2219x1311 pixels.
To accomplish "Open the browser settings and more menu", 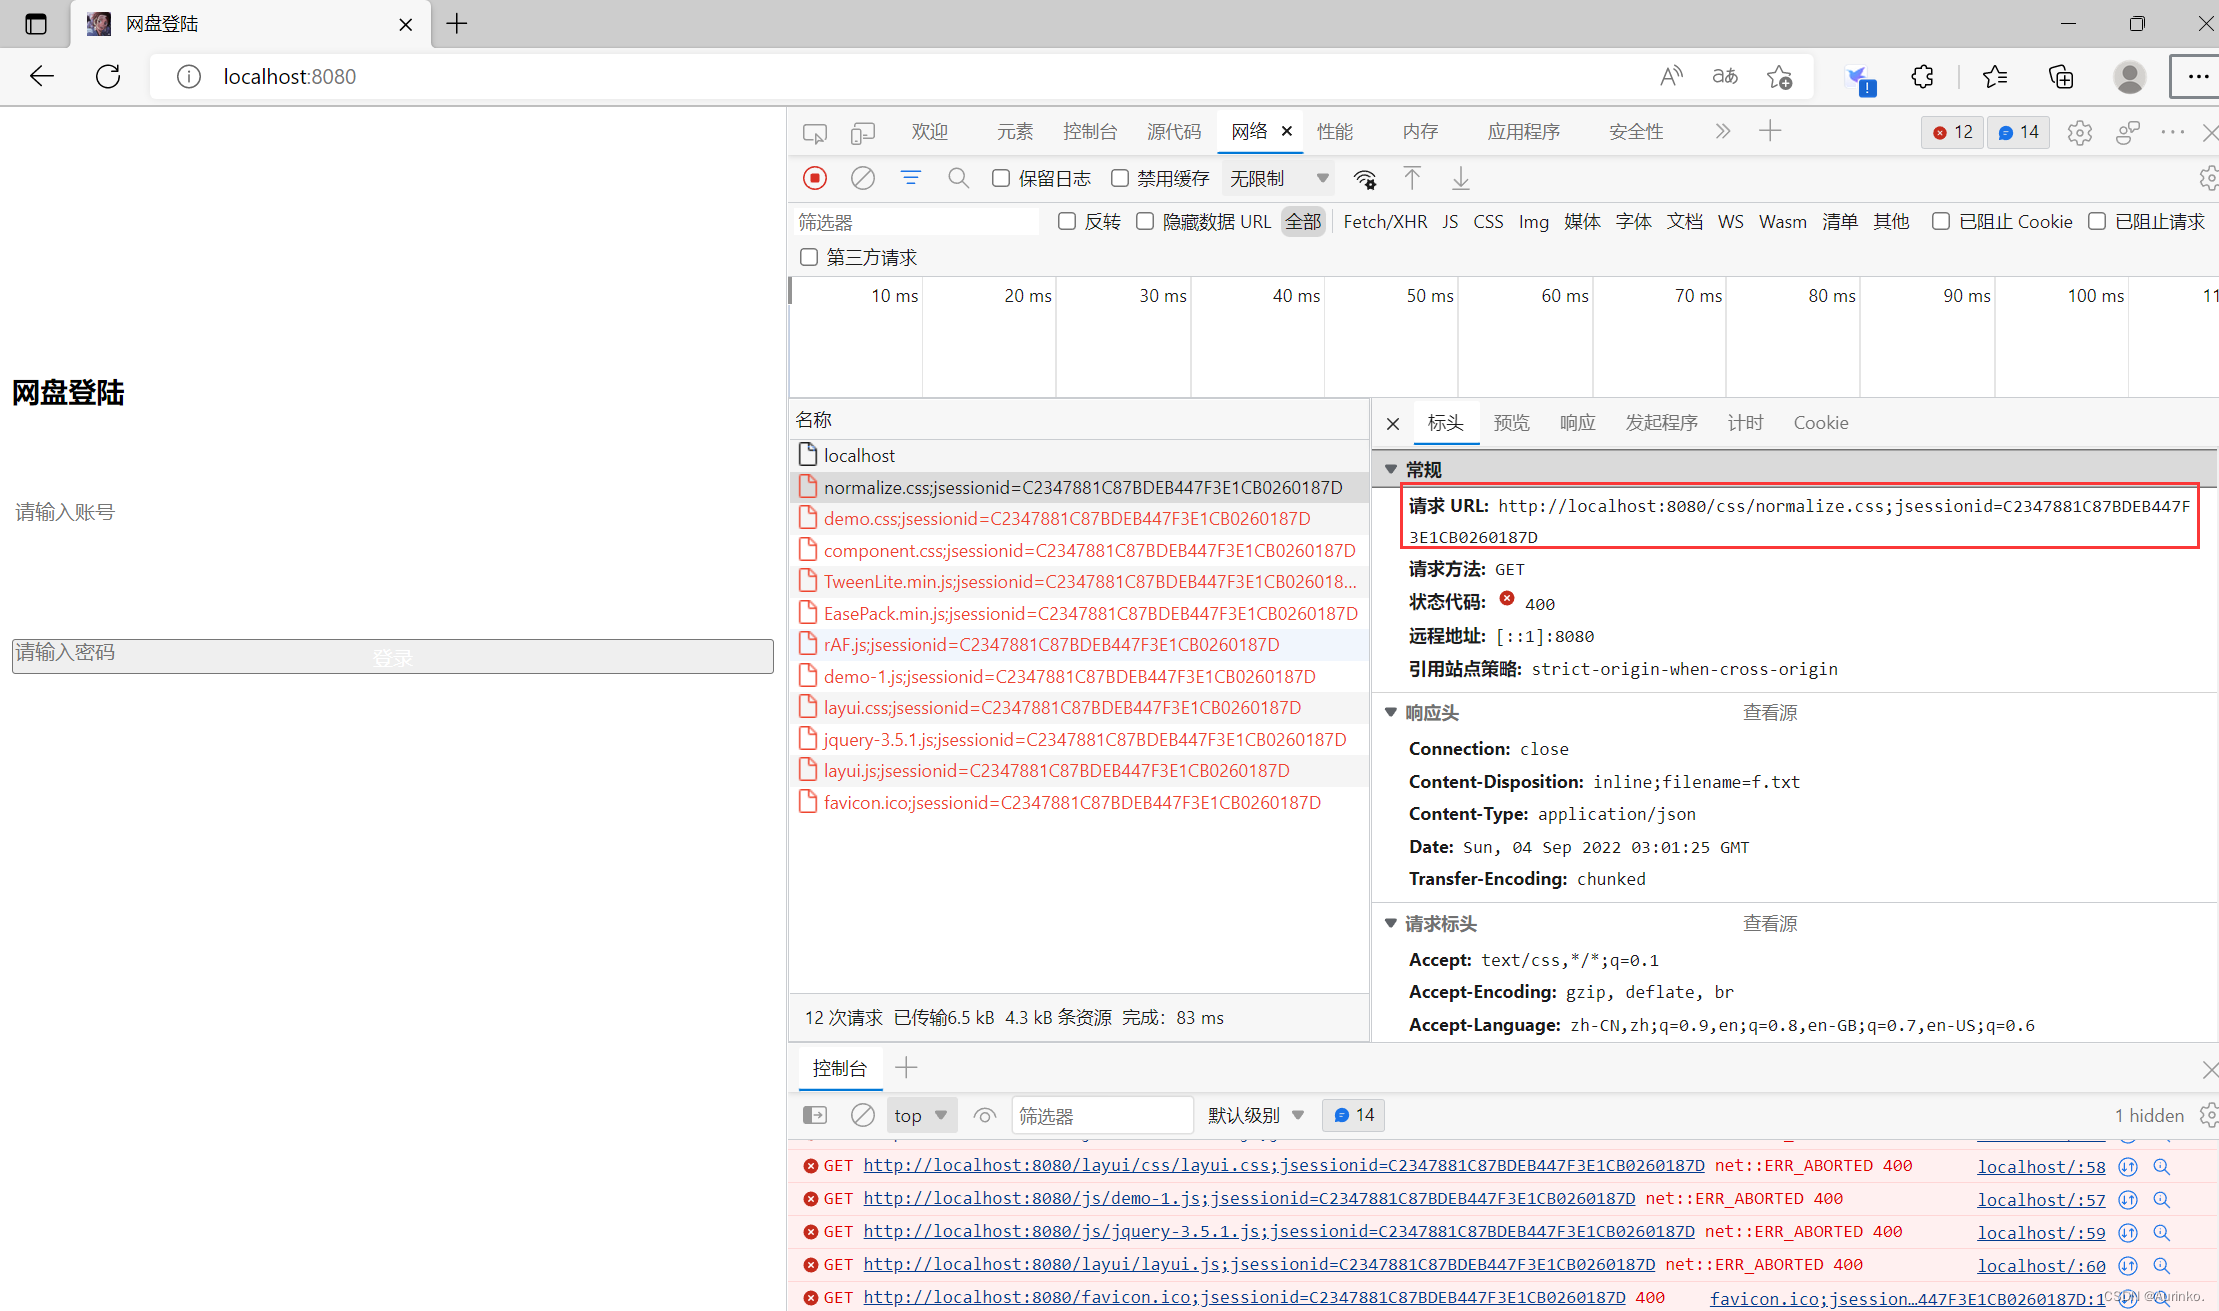I will (x=2198, y=76).
